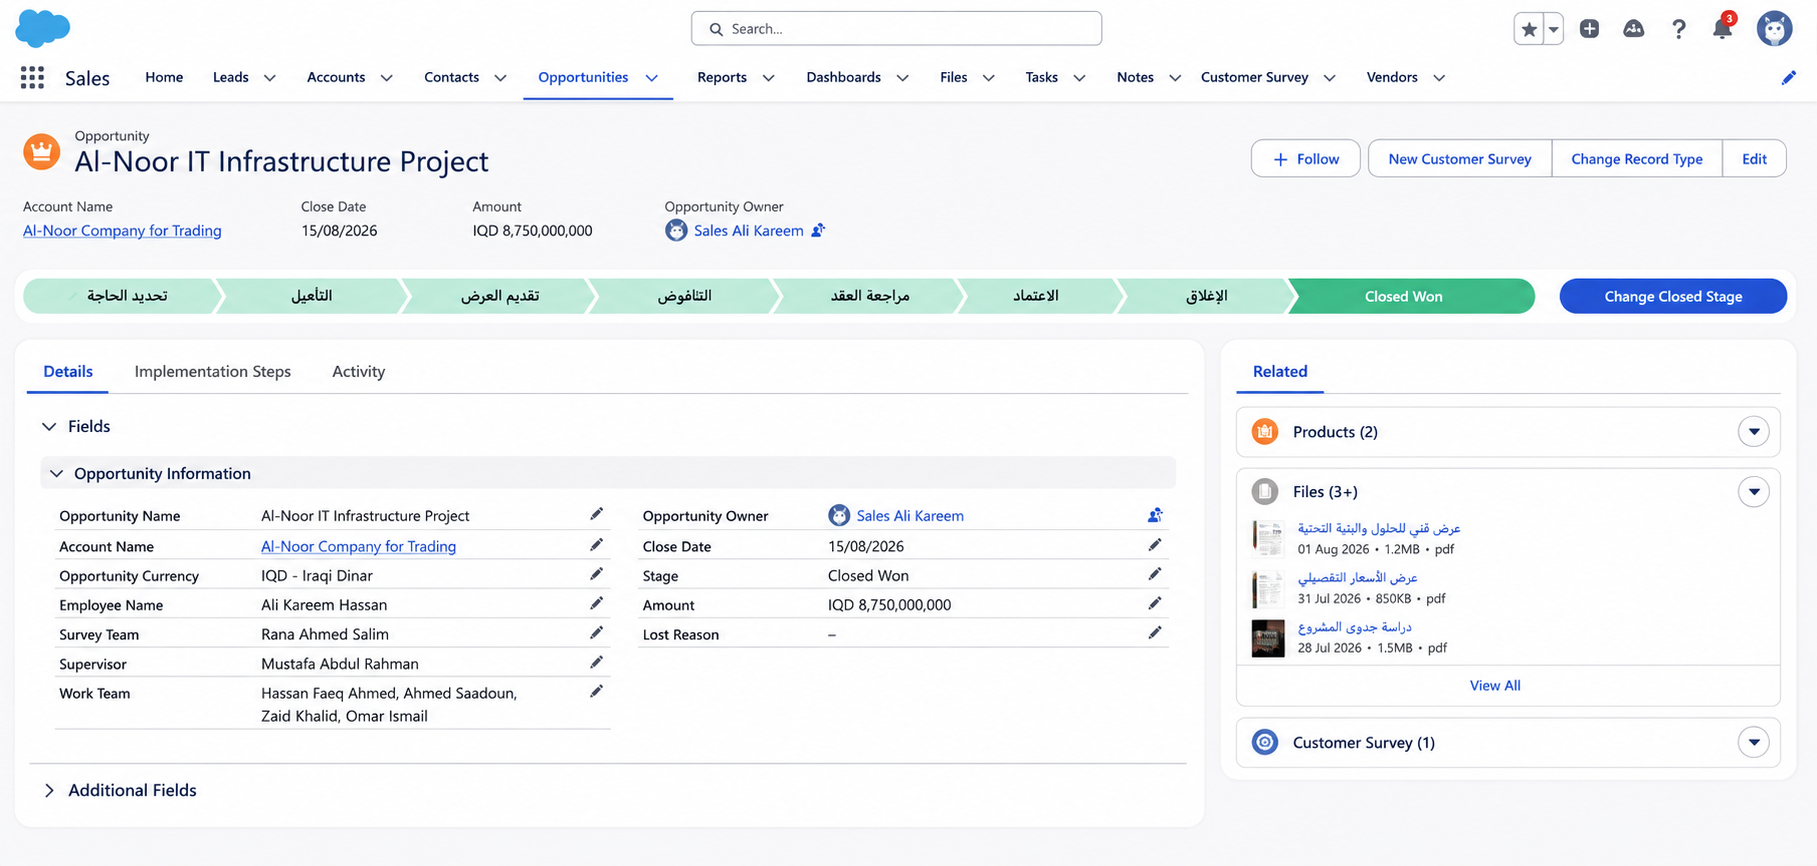Viewport: 1817px width, 866px height.
Task: Edit the Lost Reason field
Action: click(x=1155, y=633)
